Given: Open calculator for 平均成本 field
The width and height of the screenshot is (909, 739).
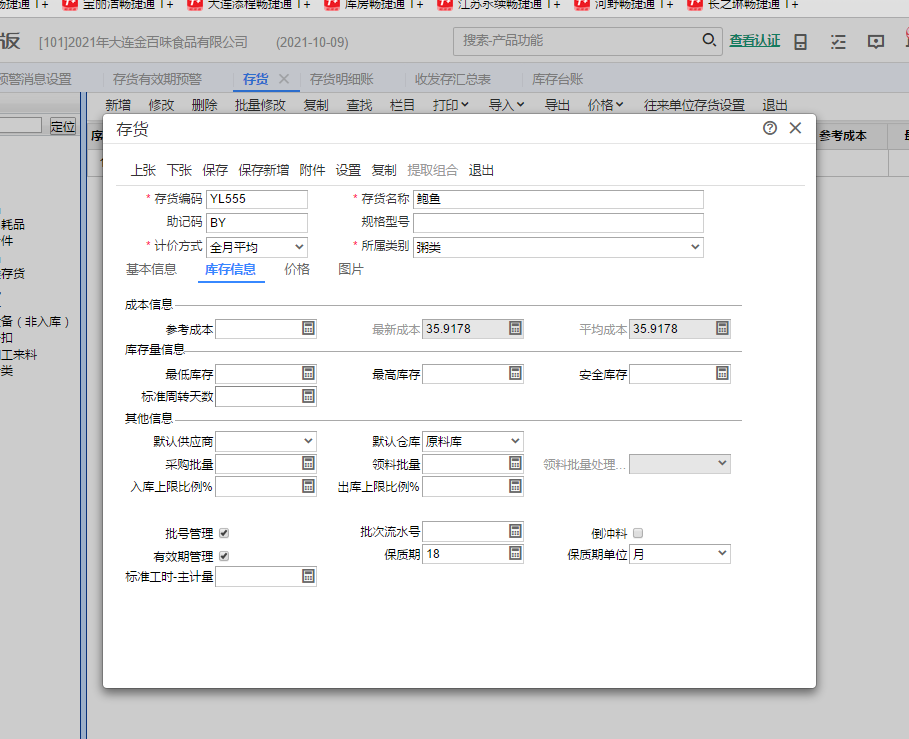Looking at the screenshot, I should pyautogui.click(x=722, y=328).
